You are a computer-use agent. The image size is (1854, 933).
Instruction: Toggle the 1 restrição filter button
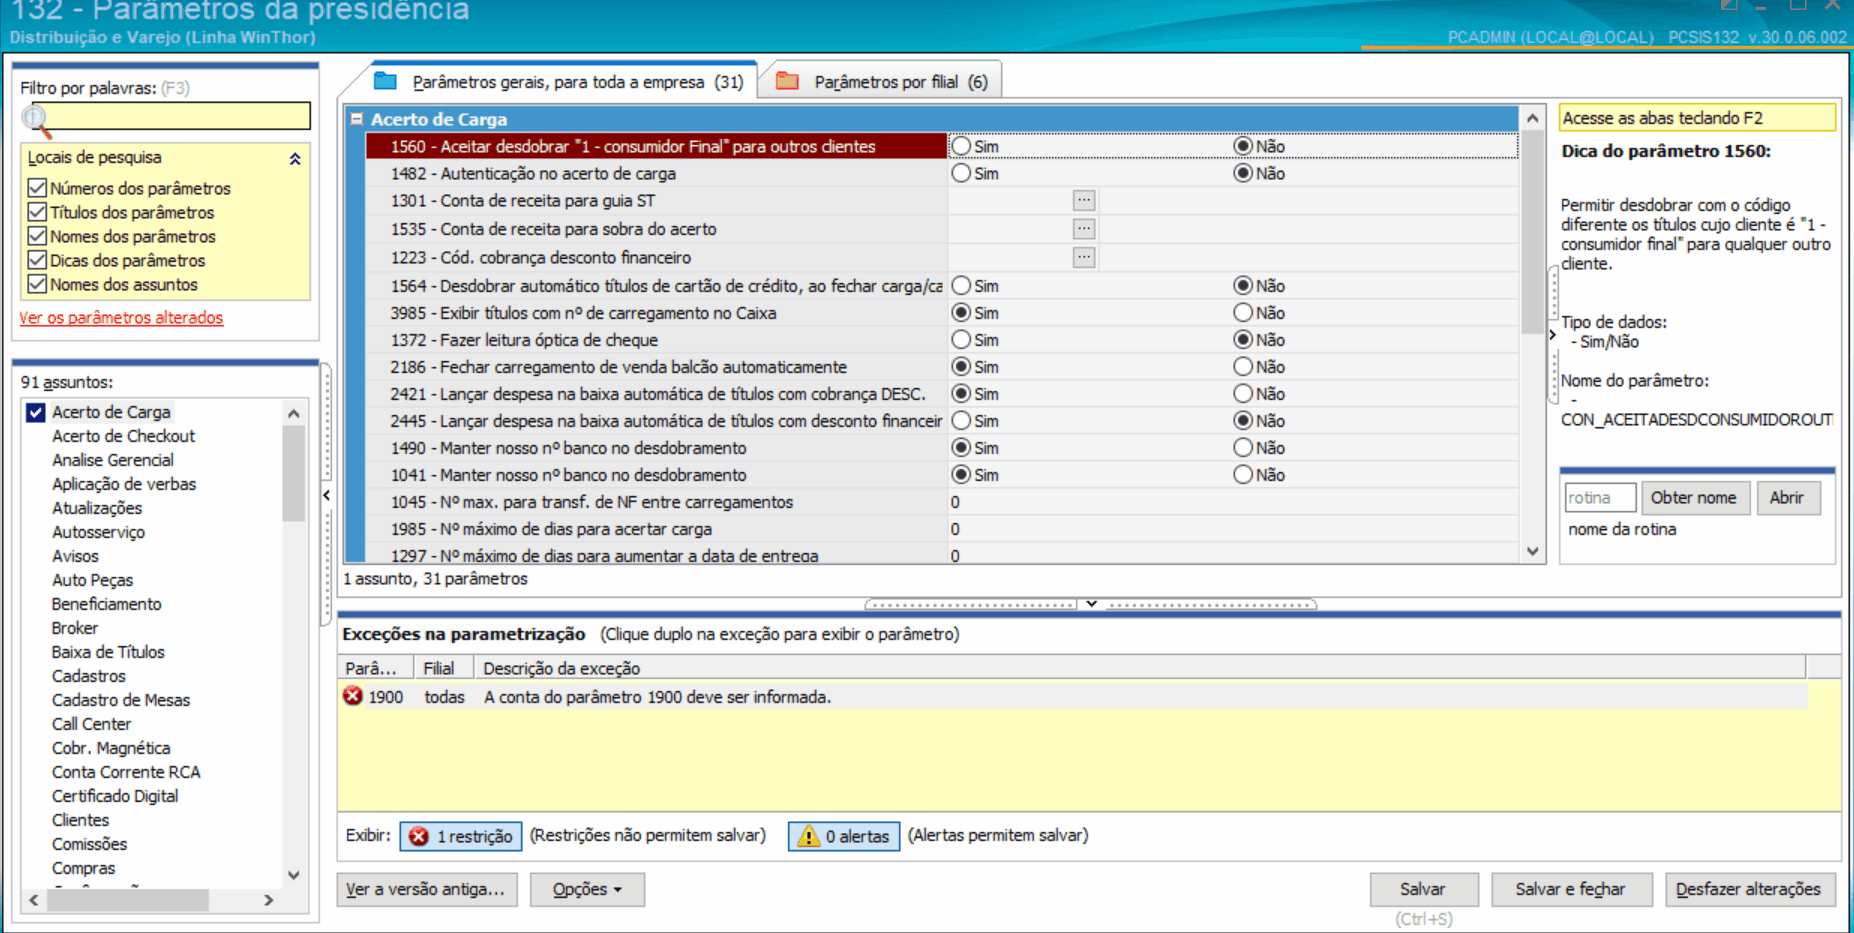point(461,836)
